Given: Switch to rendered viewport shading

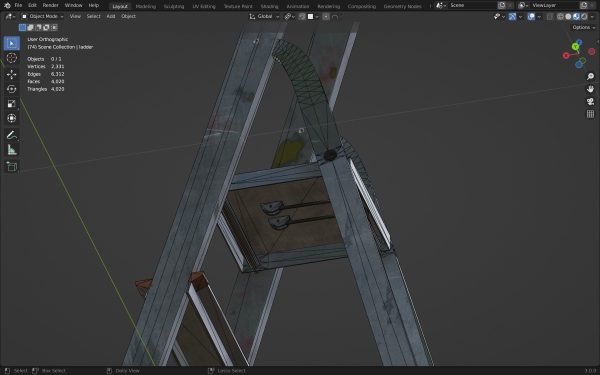Looking at the screenshot, I should point(584,16).
